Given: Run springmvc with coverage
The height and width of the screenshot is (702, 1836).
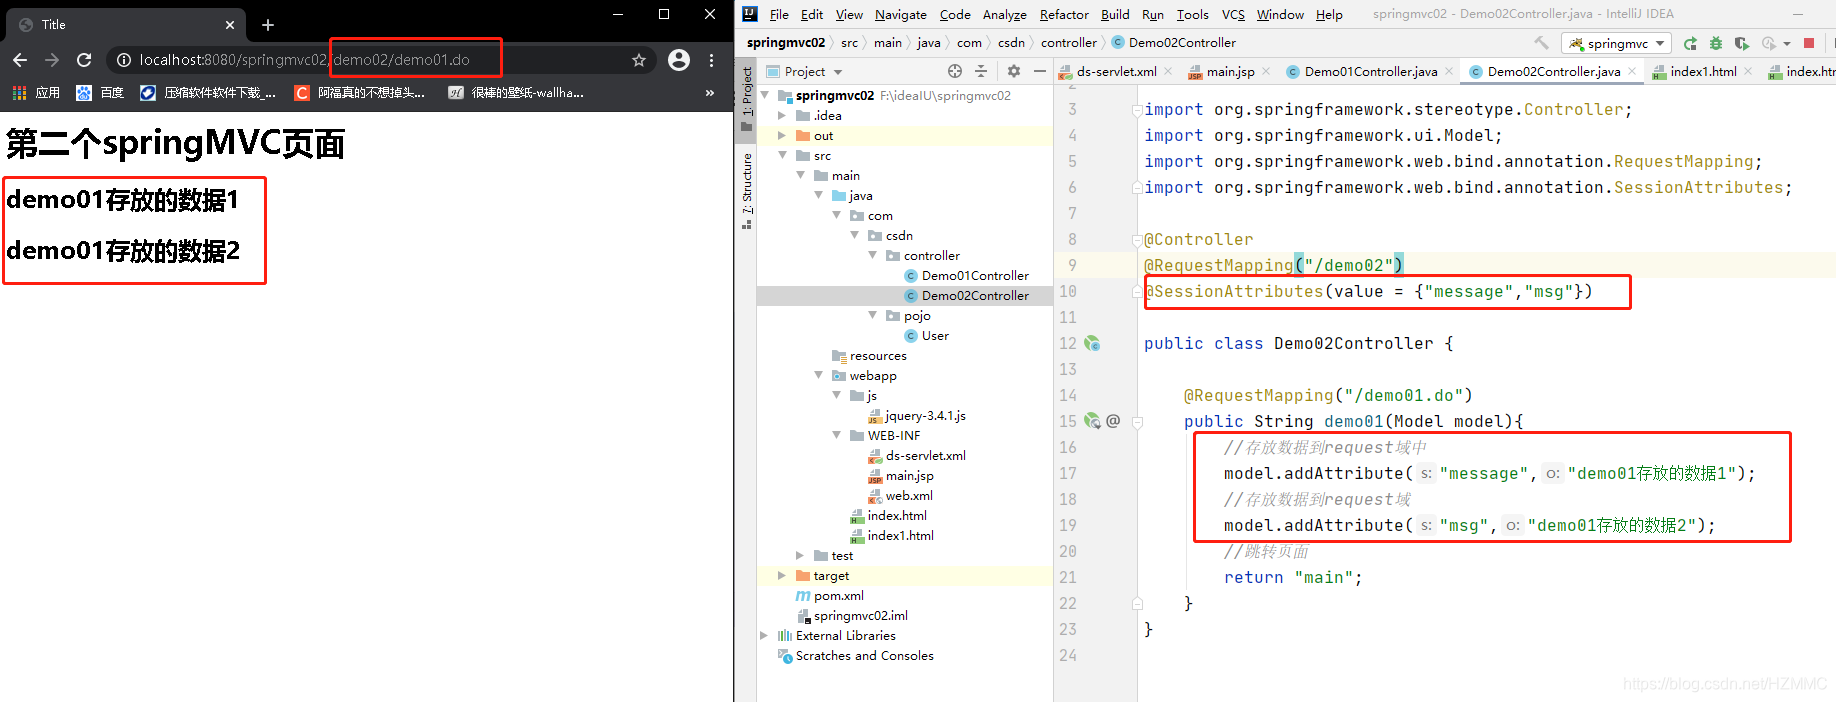Looking at the screenshot, I should click(1742, 43).
